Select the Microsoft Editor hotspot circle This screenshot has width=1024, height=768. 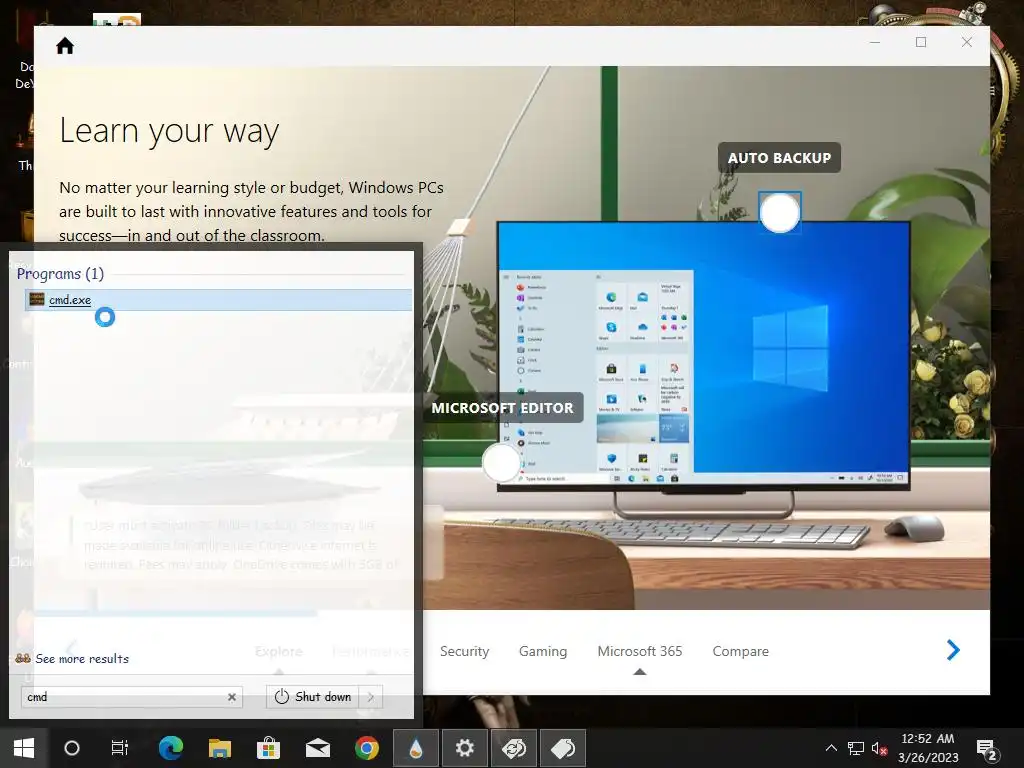pos(501,462)
